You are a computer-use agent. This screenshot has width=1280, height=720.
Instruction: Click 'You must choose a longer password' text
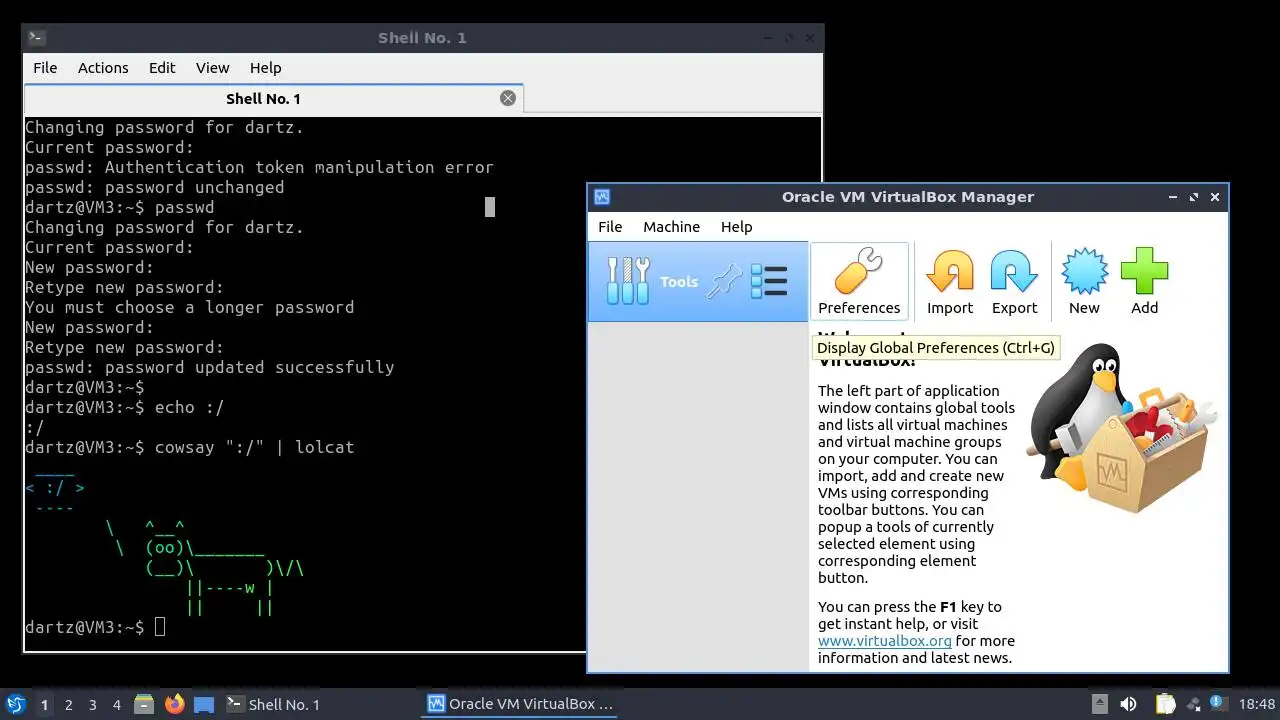pyautogui.click(x=190, y=307)
